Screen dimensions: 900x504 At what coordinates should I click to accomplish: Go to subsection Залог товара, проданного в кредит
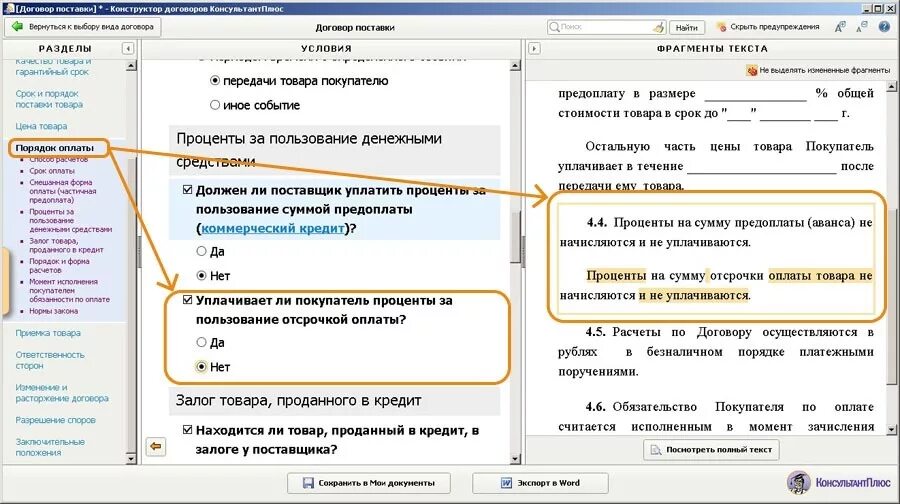click(66, 245)
